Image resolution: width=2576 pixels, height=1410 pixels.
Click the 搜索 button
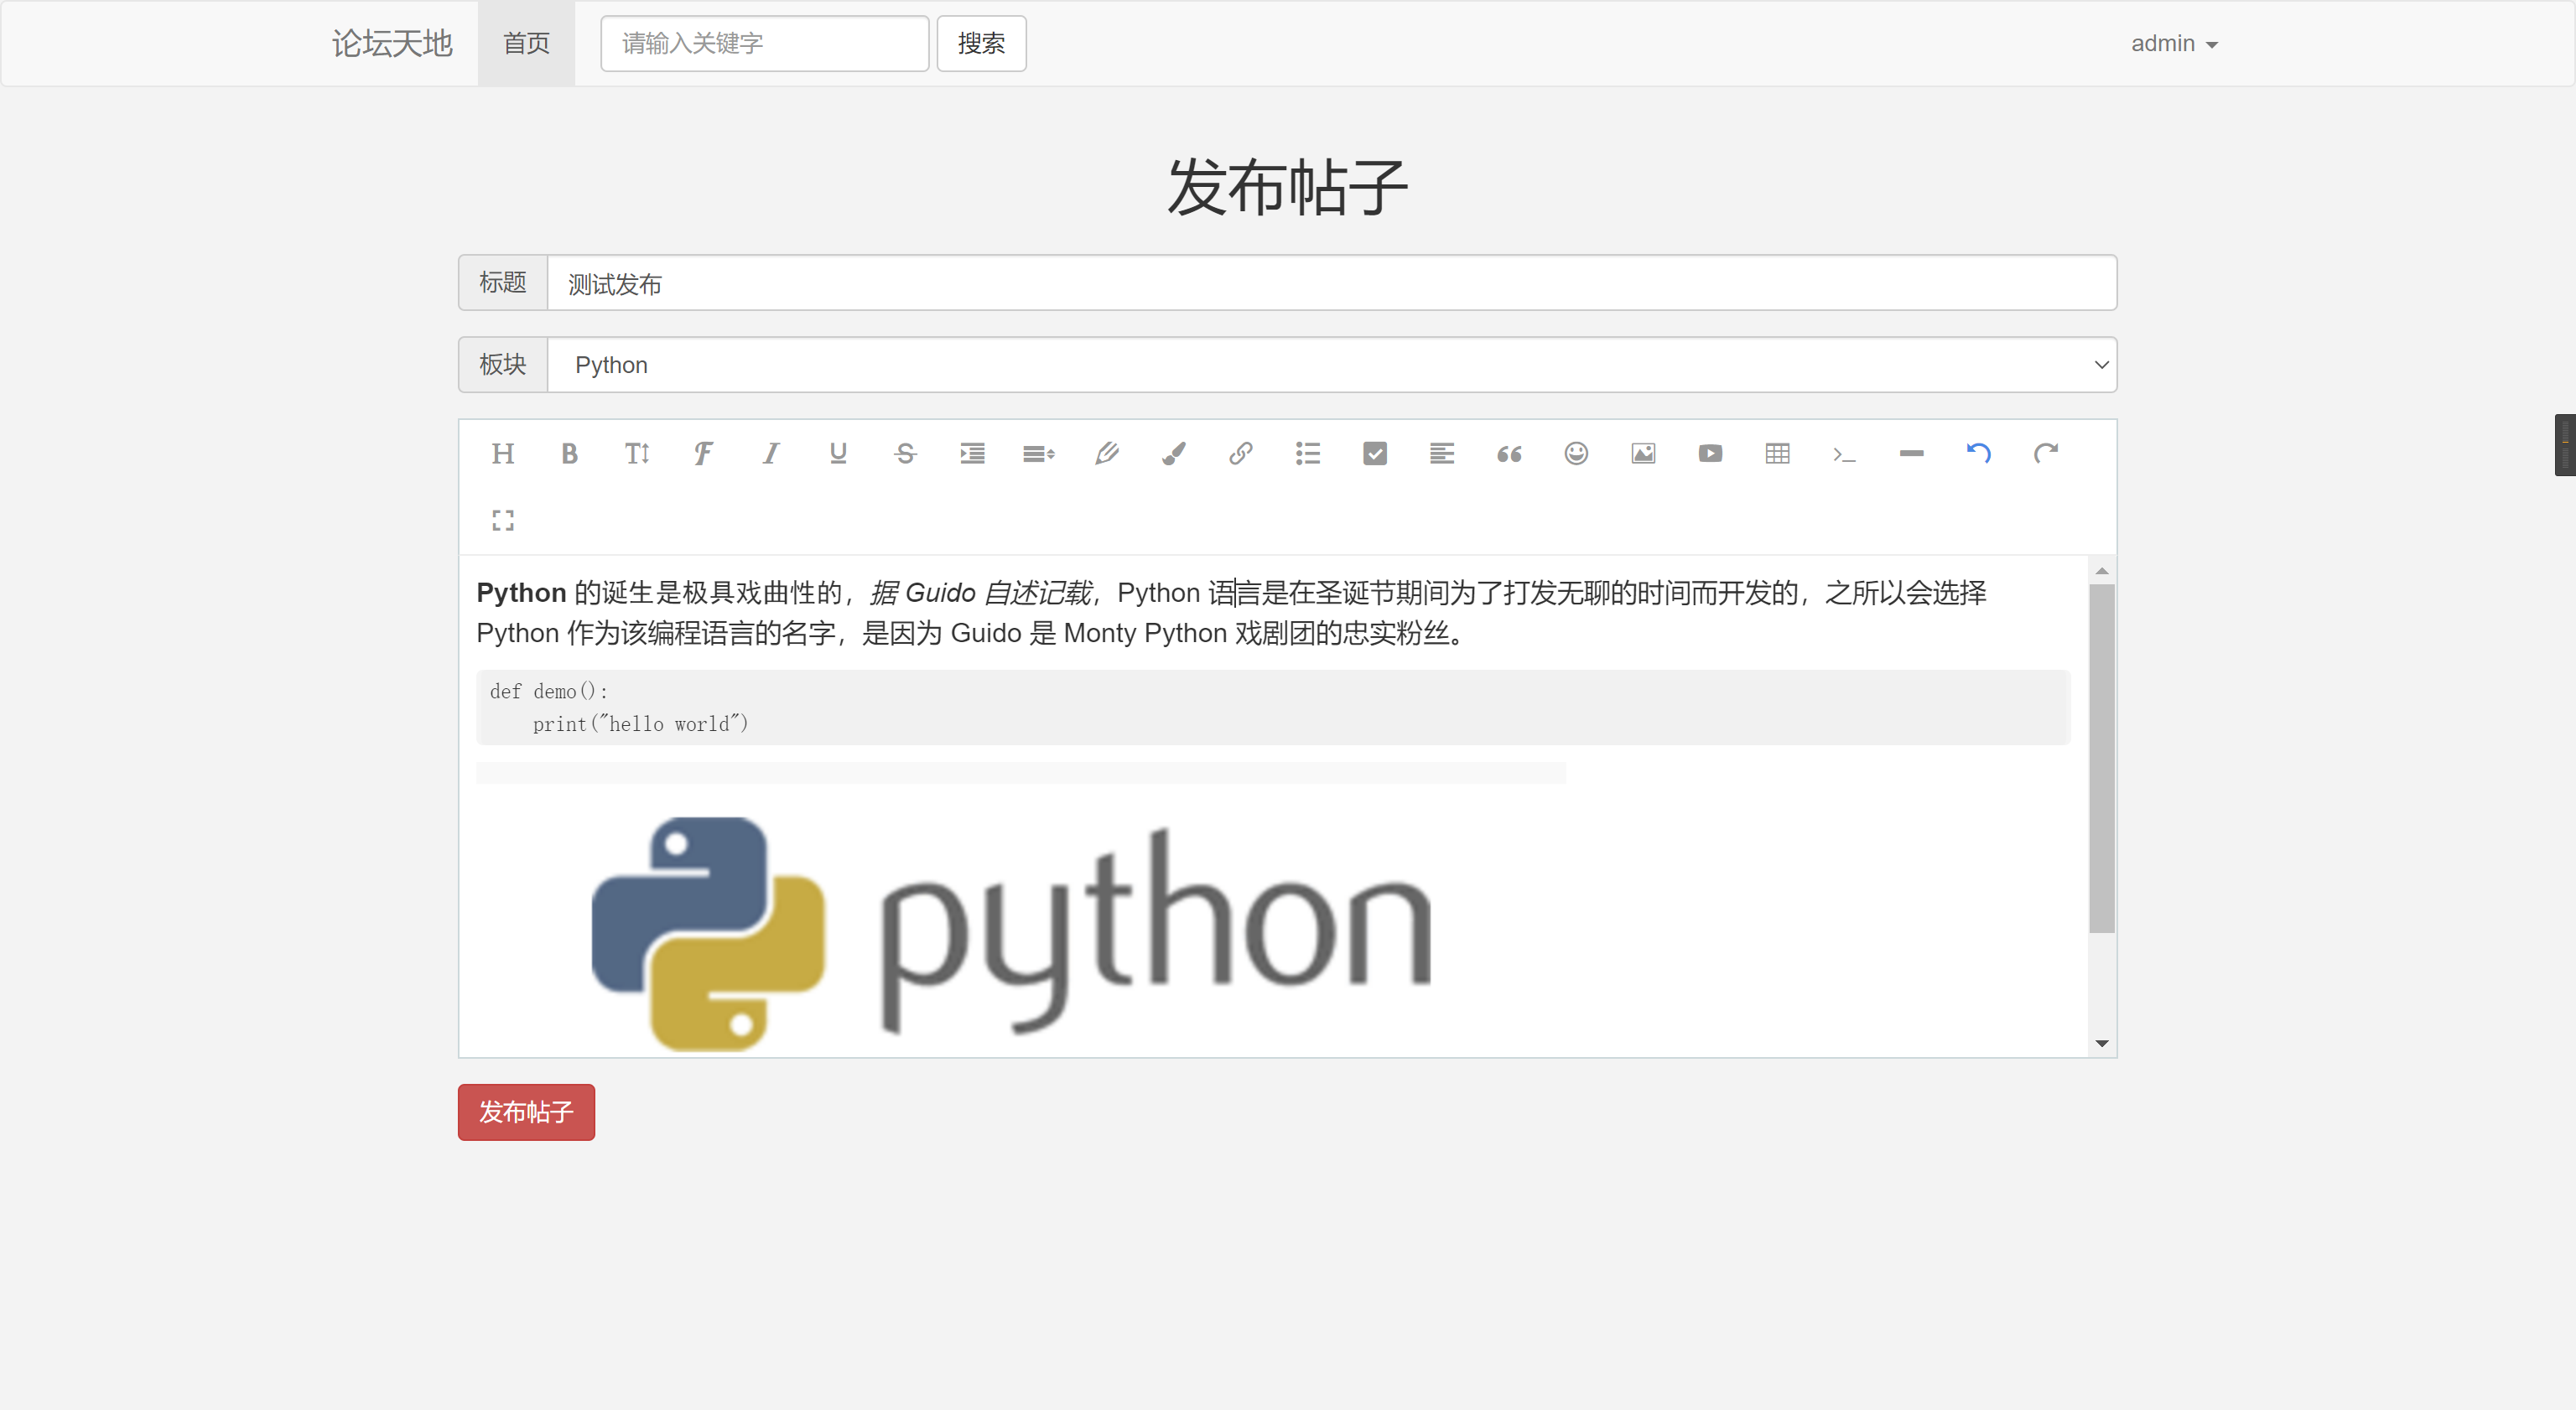point(981,44)
